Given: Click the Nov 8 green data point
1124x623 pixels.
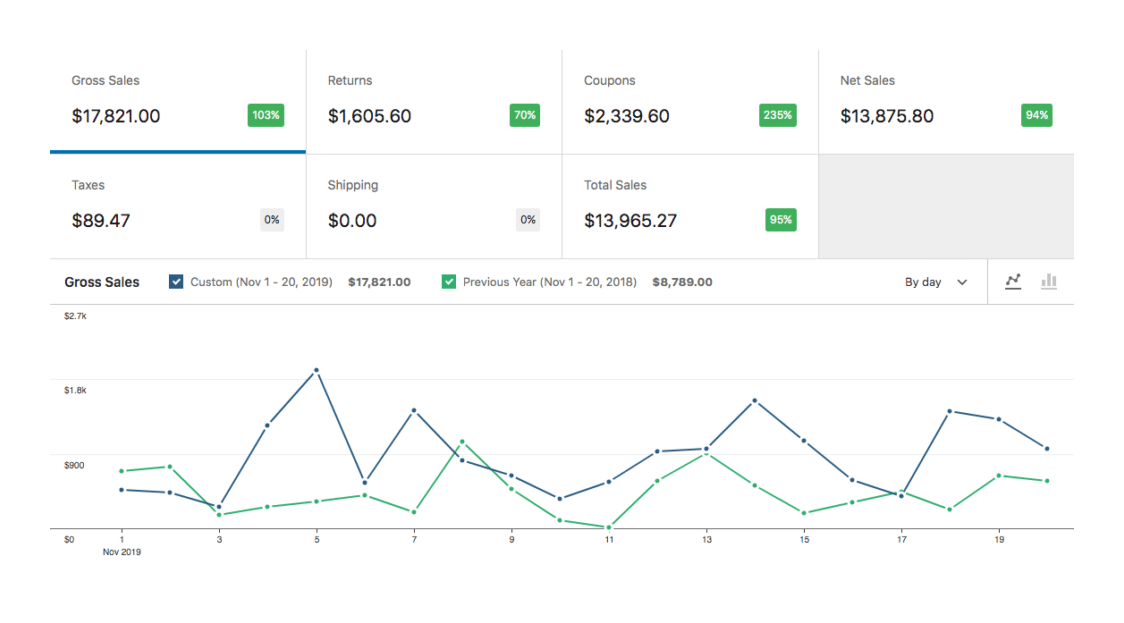Looking at the screenshot, I should (462, 441).
